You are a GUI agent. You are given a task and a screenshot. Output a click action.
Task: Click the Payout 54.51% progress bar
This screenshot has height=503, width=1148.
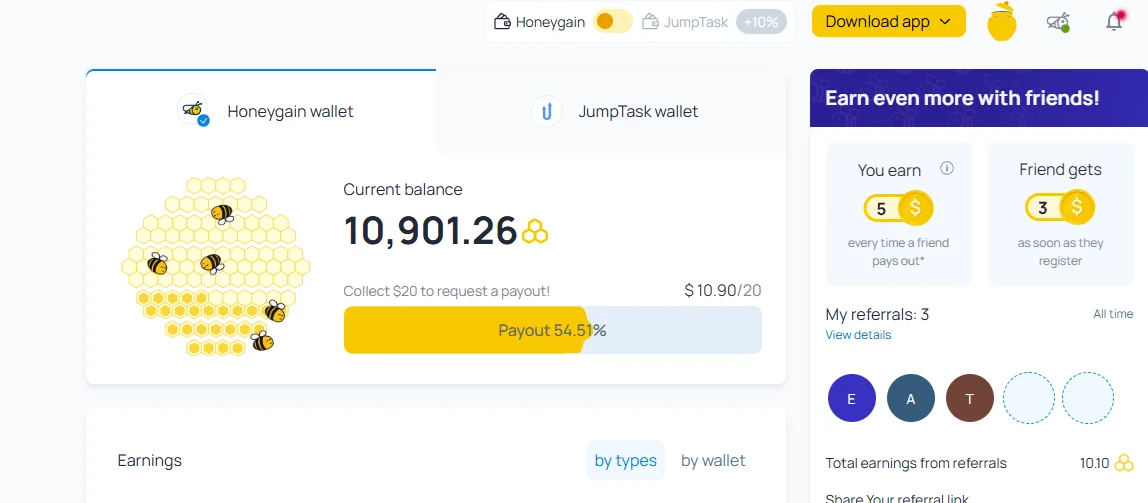coord(553,330)
